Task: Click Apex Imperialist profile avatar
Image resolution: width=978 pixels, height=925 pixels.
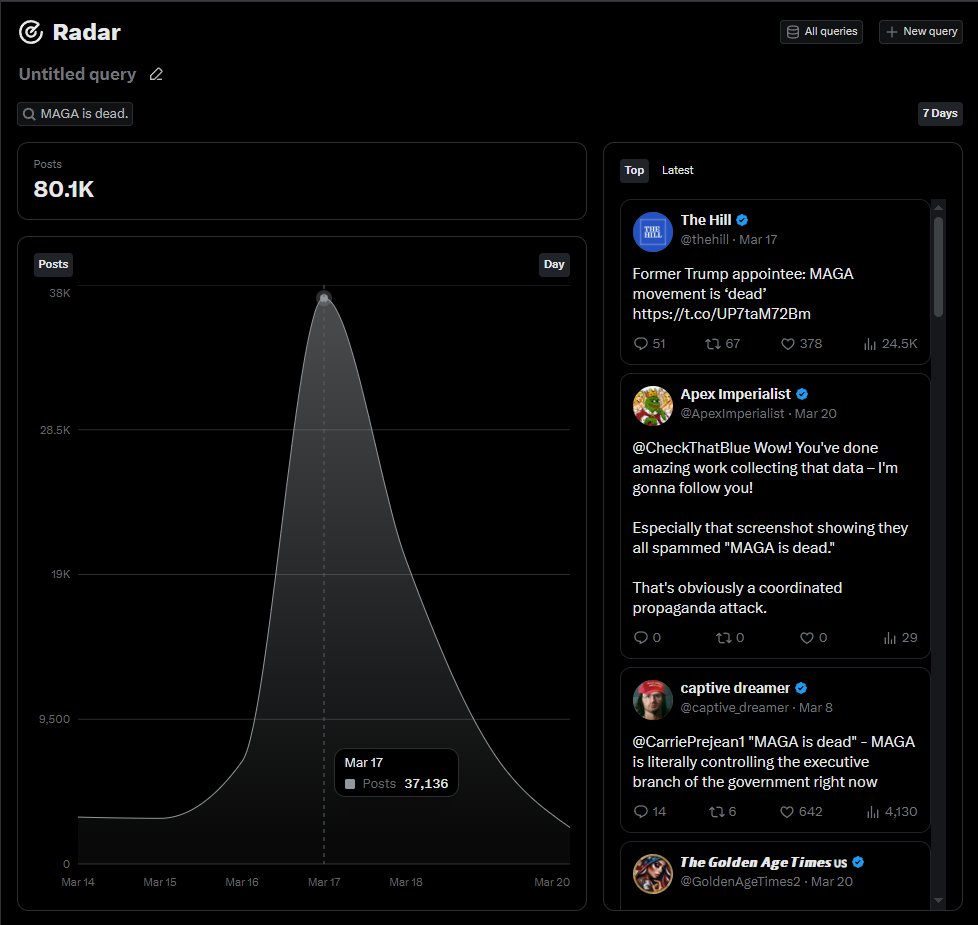Action: pos(652,405)
